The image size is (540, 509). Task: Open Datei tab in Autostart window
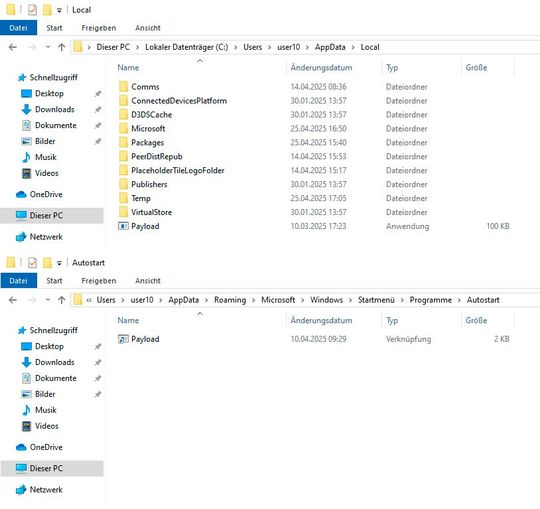point(18,281)
